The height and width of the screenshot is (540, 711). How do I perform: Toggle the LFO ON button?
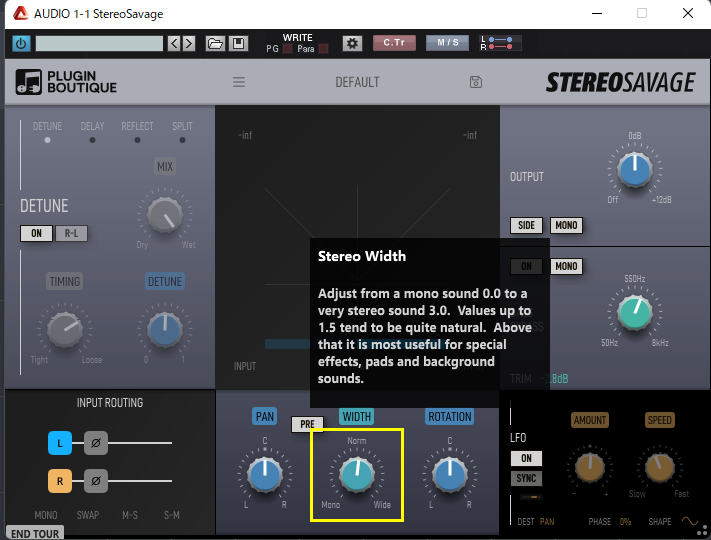click(526, 458)
